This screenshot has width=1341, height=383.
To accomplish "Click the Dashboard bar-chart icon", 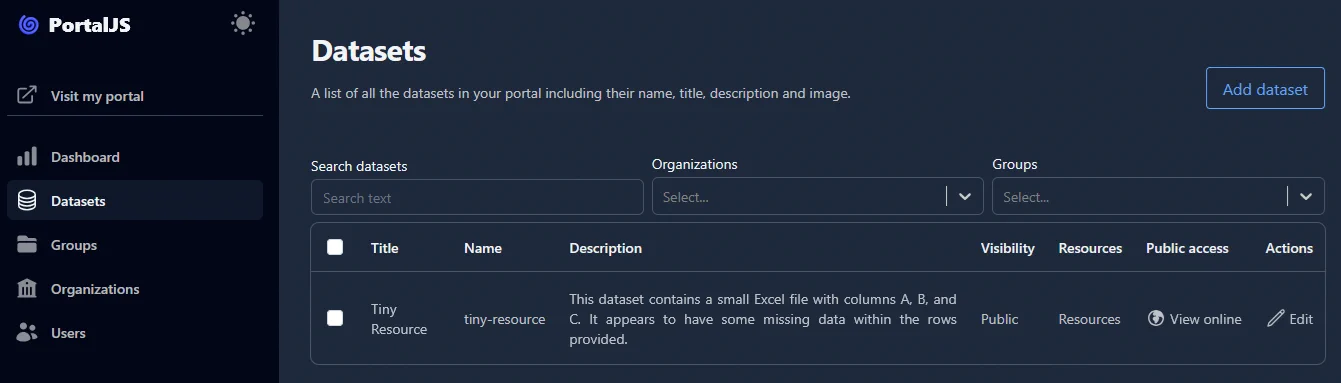I will click(28, 157).
